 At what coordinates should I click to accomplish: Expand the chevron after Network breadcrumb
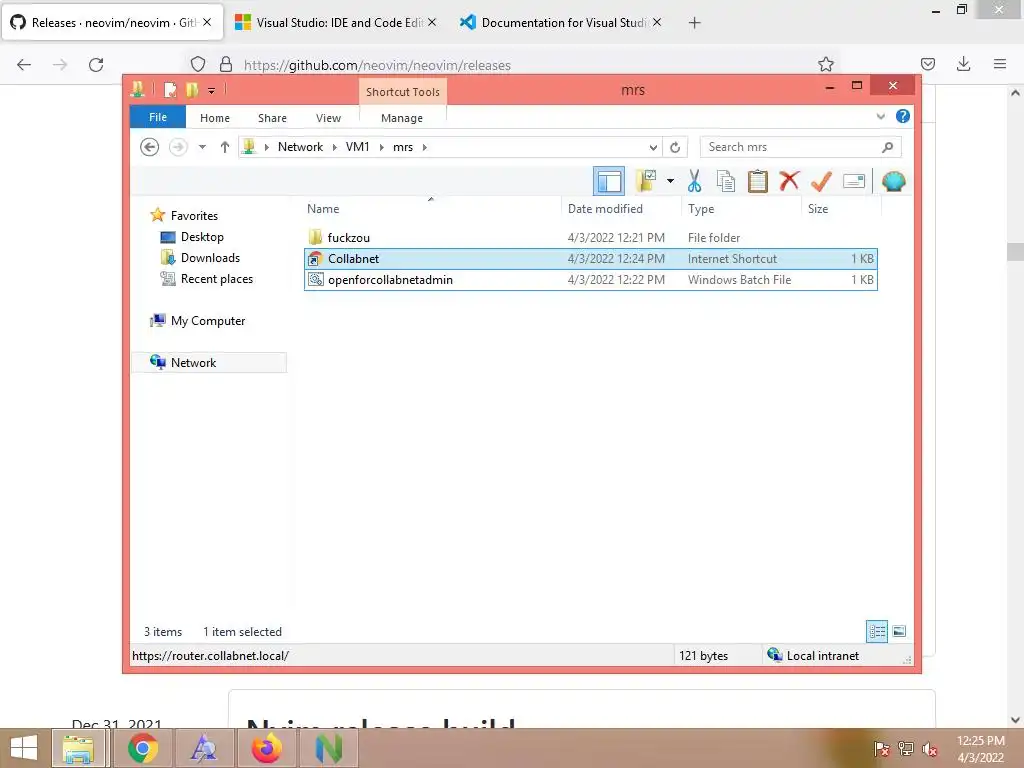click(334, 147)
